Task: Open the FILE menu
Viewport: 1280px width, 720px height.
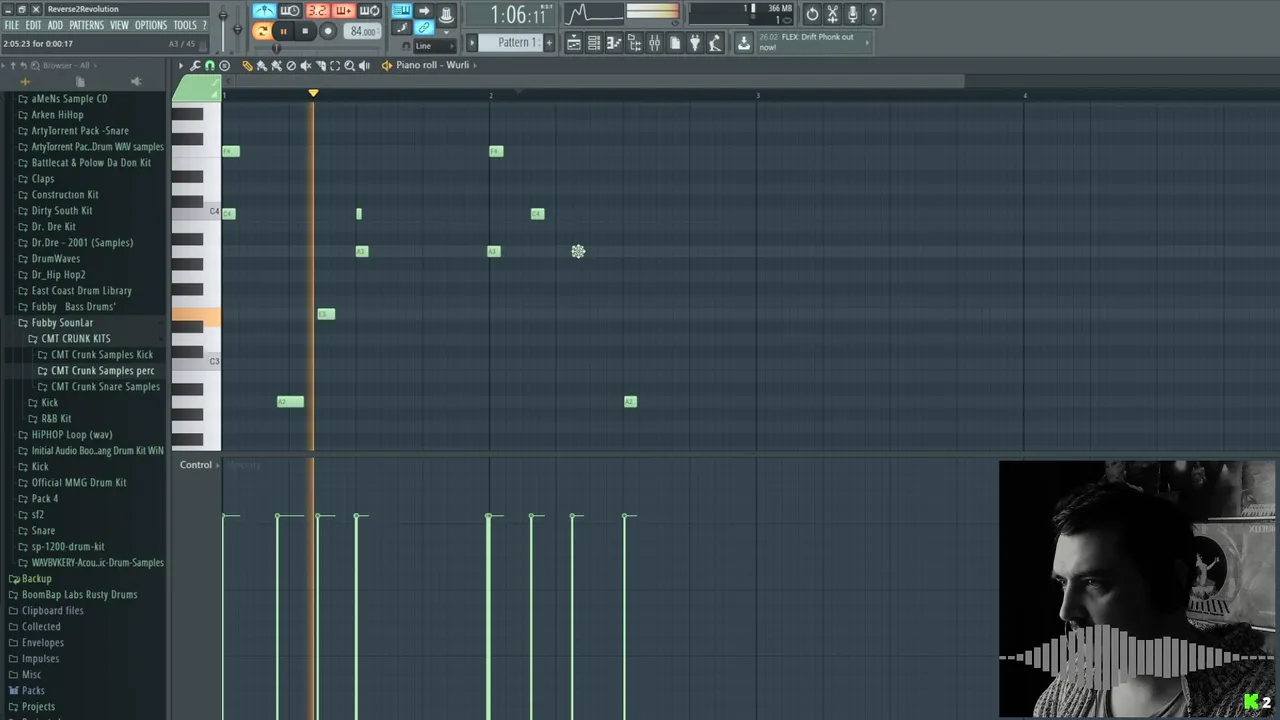Action: point(12,25)
